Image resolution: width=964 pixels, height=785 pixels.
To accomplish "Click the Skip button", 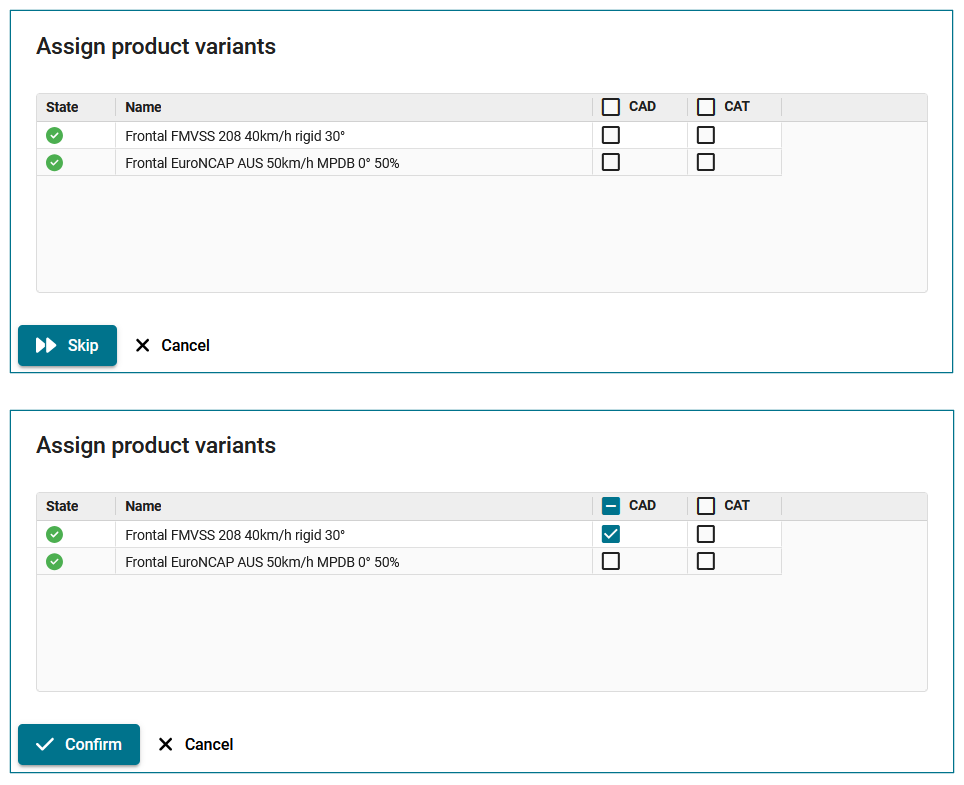I will pyautogui.click(x=67, y=345).
